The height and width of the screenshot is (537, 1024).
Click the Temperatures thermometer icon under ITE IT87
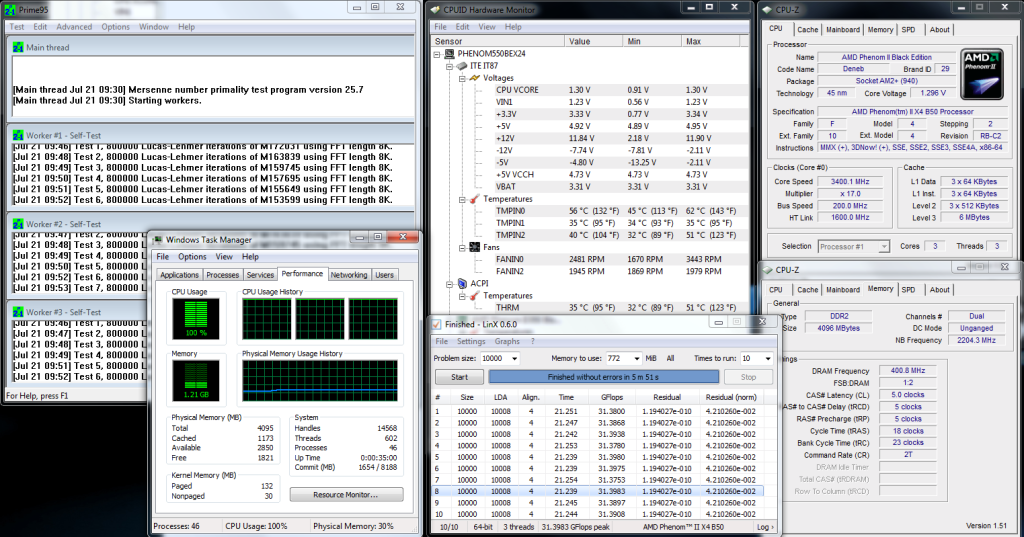[475, 199]
